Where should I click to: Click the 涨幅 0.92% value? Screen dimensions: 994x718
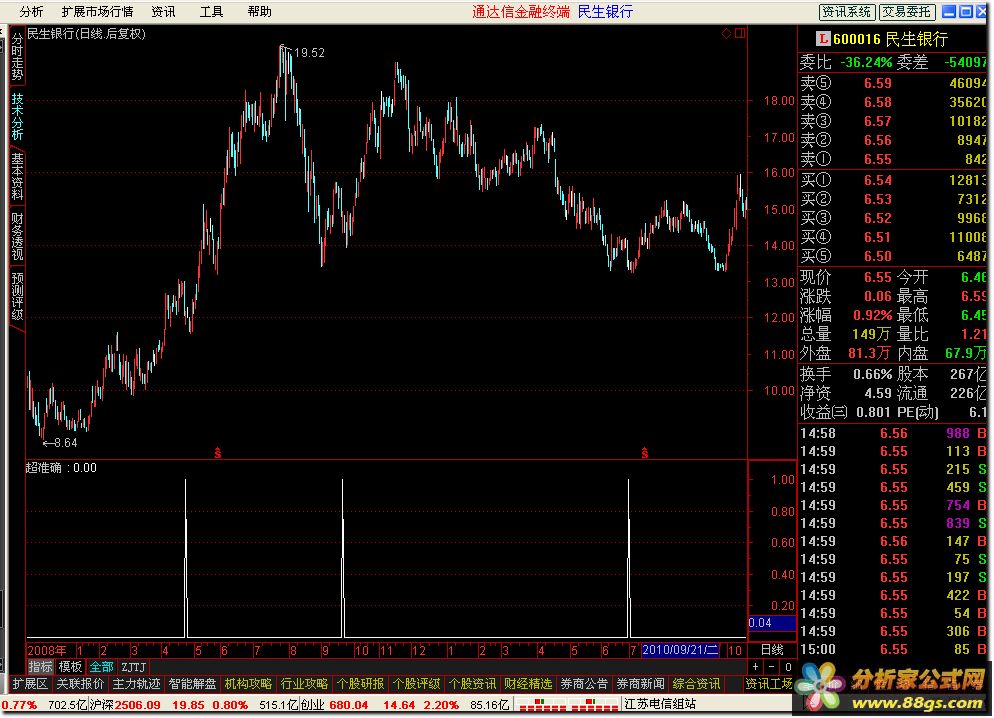pyautogui.click(x=872, y=315)
